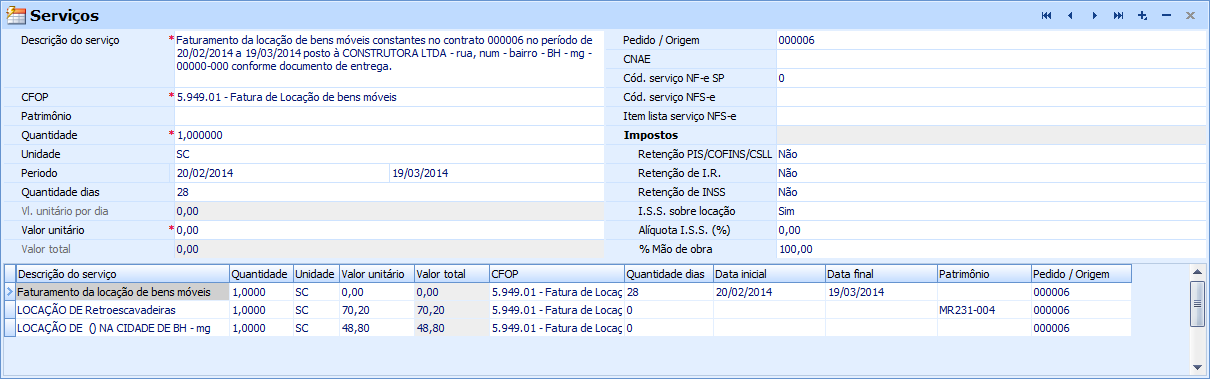The height and width of the screenshot is (379, 1210).
Task: Click the Valor unitário column header
Action: click(377, 273)
